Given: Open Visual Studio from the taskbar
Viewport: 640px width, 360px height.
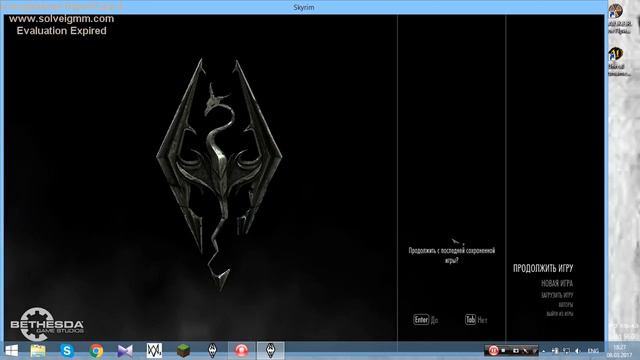Looking at the screenshot, I should click(125, 351).
